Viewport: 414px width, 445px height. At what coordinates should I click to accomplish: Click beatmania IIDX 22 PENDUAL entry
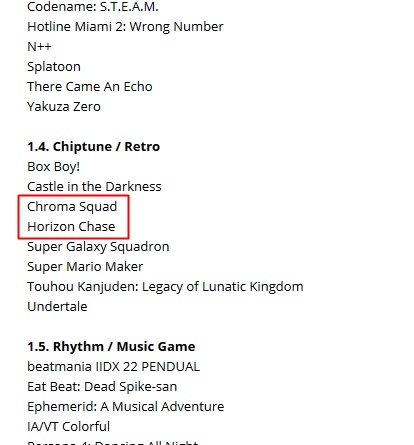(x=114, y=367)
